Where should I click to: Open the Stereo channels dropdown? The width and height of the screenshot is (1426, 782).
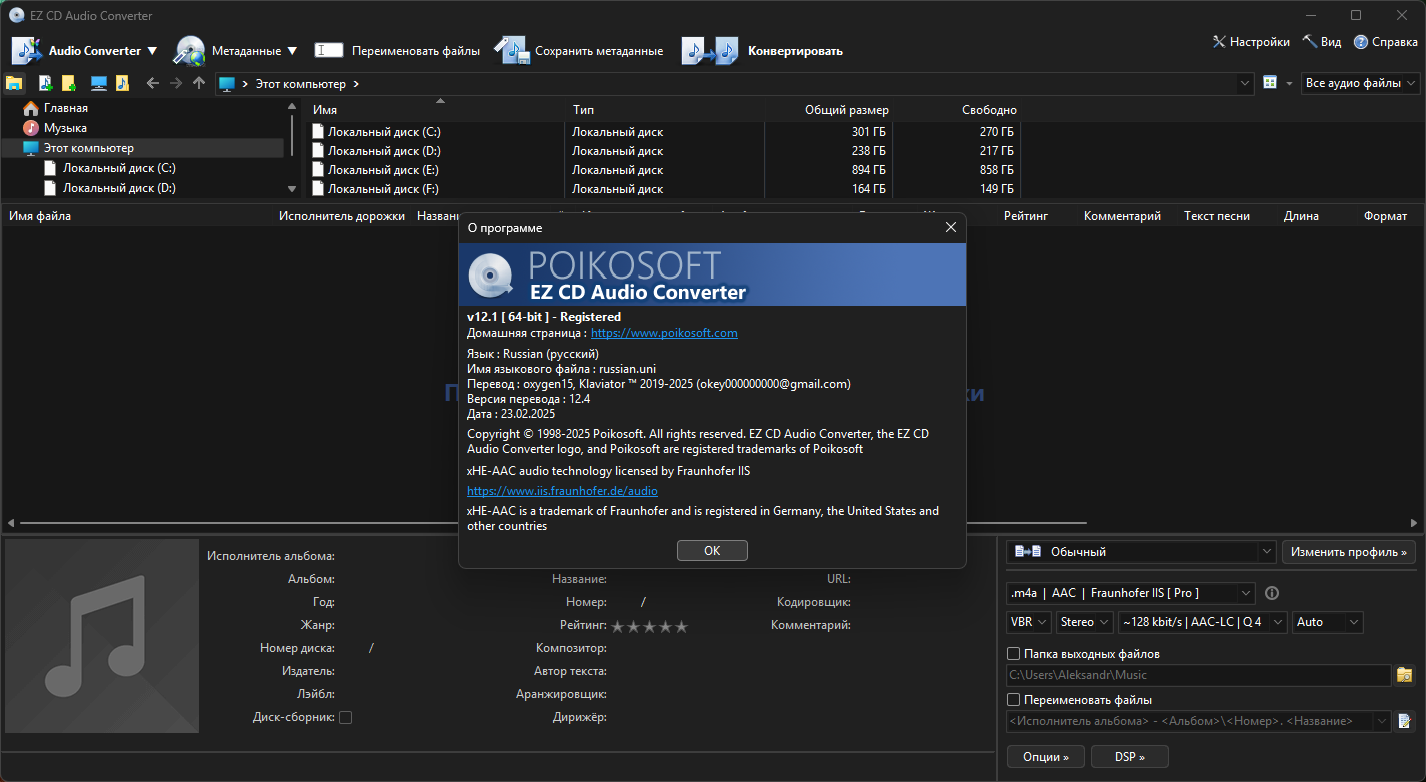(1084, 622)
